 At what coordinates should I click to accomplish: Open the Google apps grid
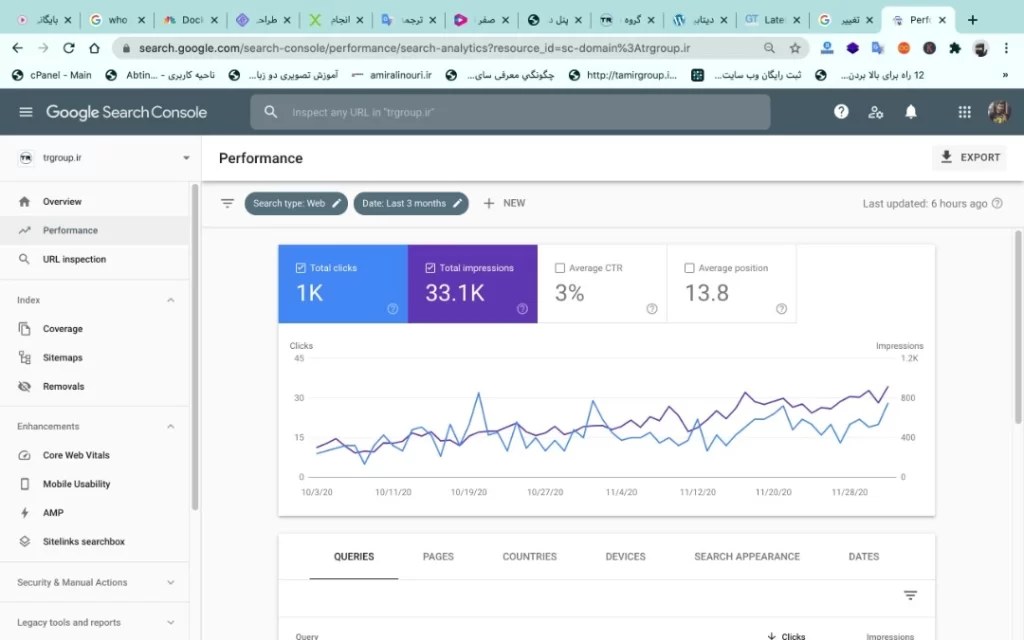pos(964,112)
